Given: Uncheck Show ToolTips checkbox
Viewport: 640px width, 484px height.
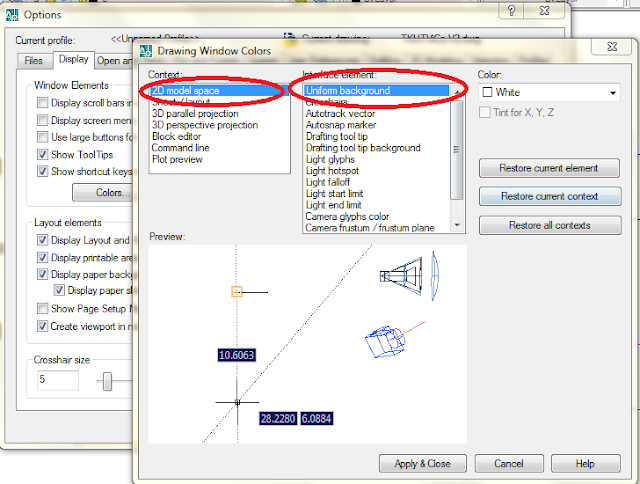Looking at the screenshot, I should (42, 154).
